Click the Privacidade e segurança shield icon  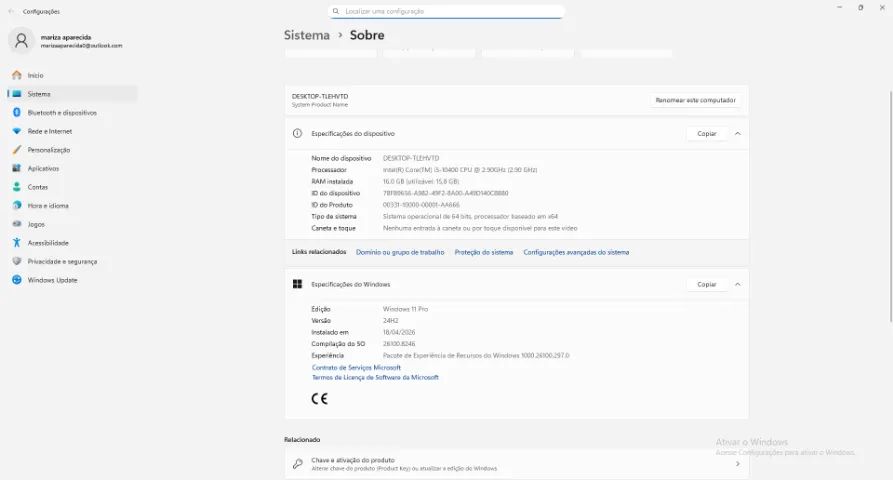[17, 261]
